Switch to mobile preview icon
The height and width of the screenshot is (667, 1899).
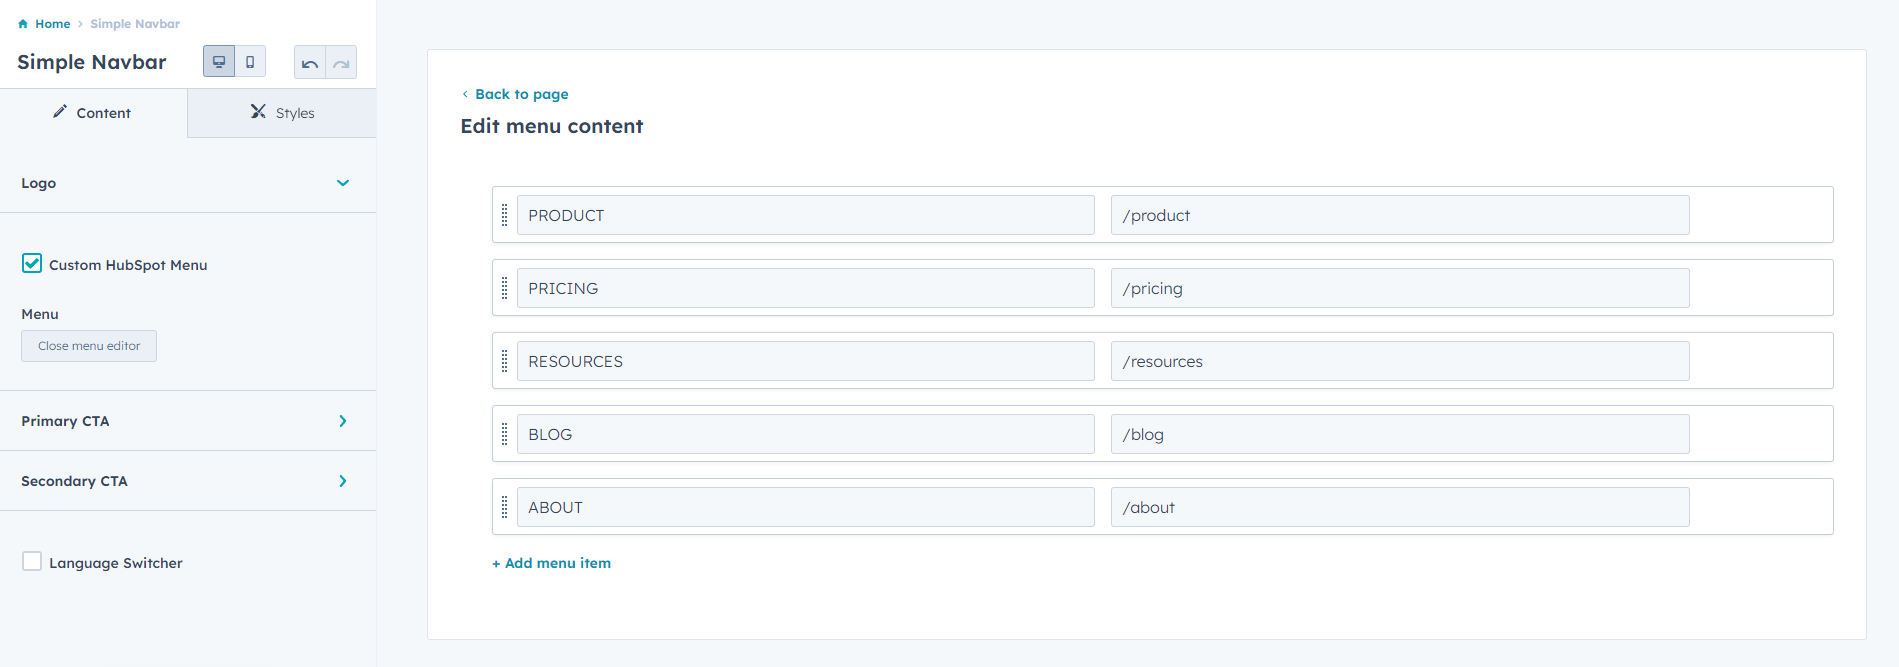(250, 62)
